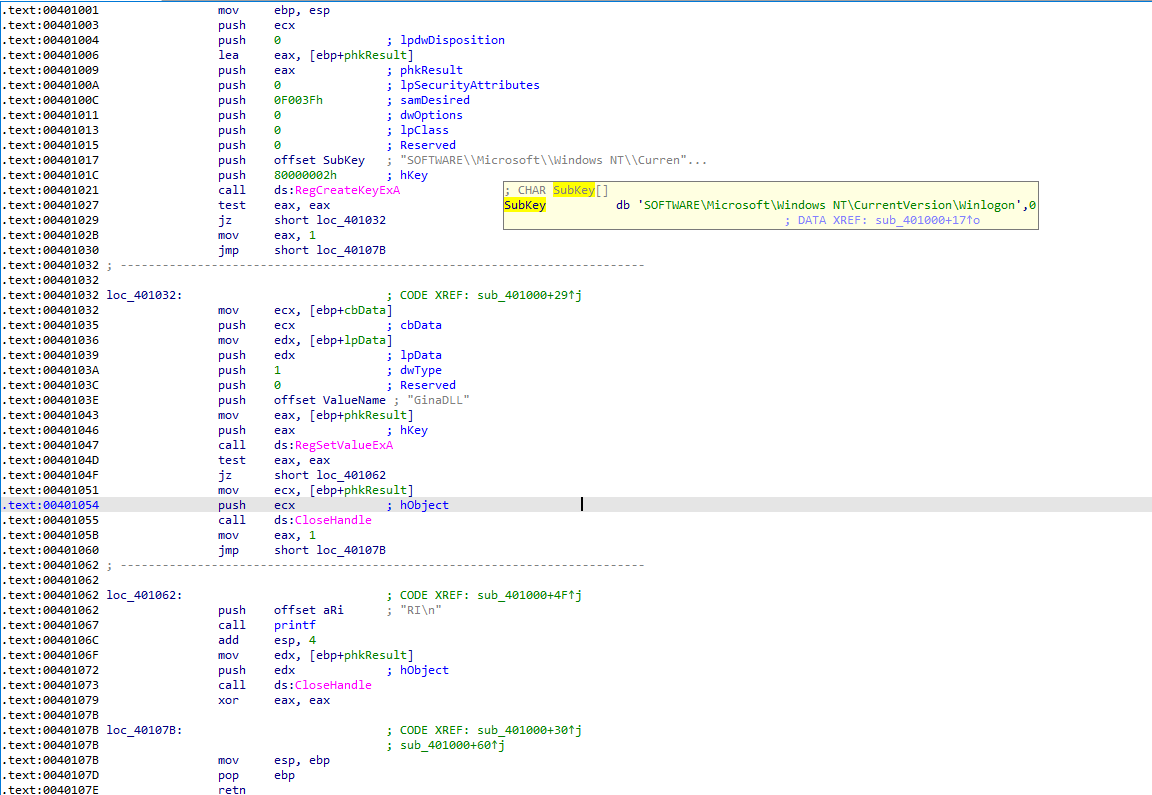Screen dimensions: 1152x795
Task: Click the Winlogon registry path string in the tooltip
Action: coord(829,205)
